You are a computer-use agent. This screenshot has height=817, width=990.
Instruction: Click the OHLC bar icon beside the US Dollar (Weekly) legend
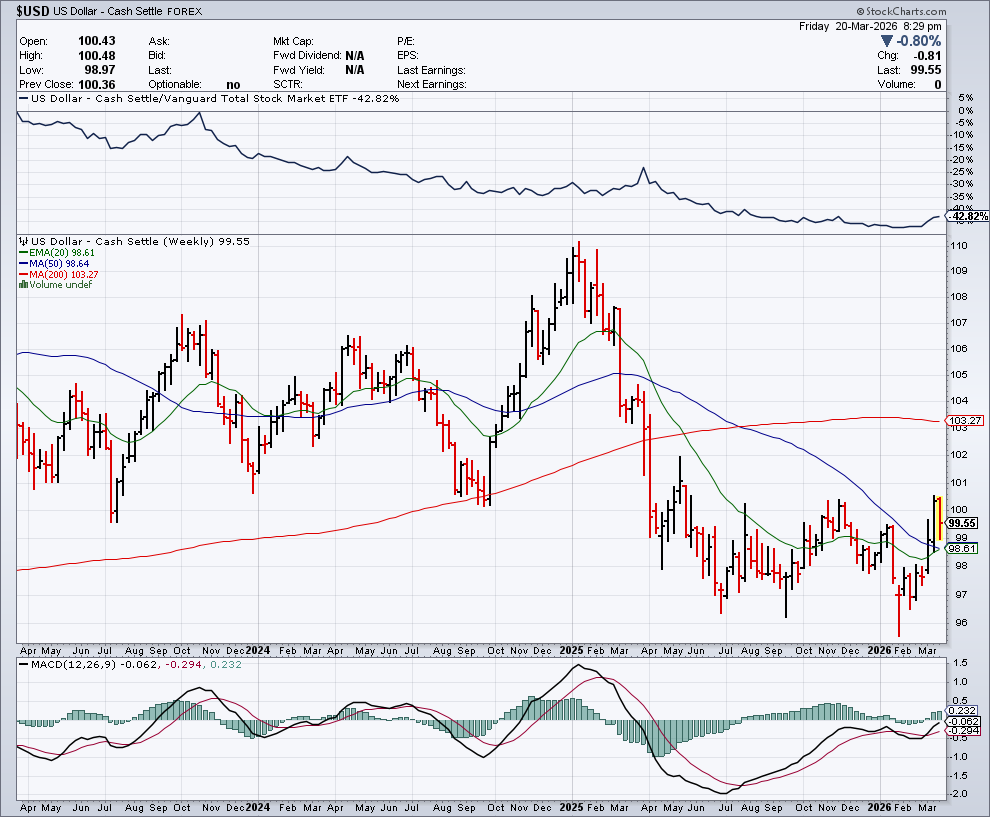click(23, 242)
